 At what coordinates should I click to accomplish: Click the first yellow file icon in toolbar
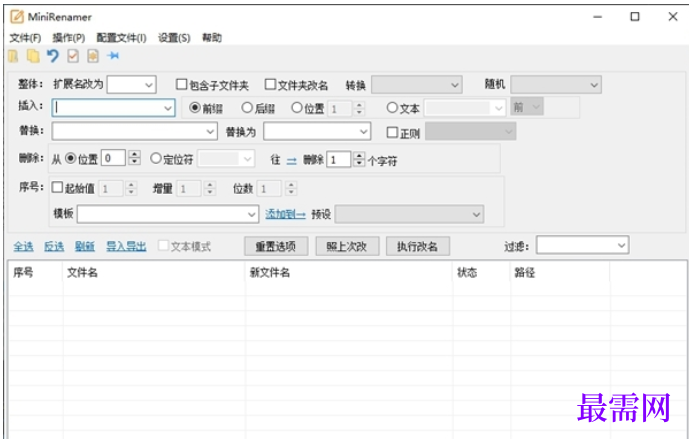pos(14,56)
